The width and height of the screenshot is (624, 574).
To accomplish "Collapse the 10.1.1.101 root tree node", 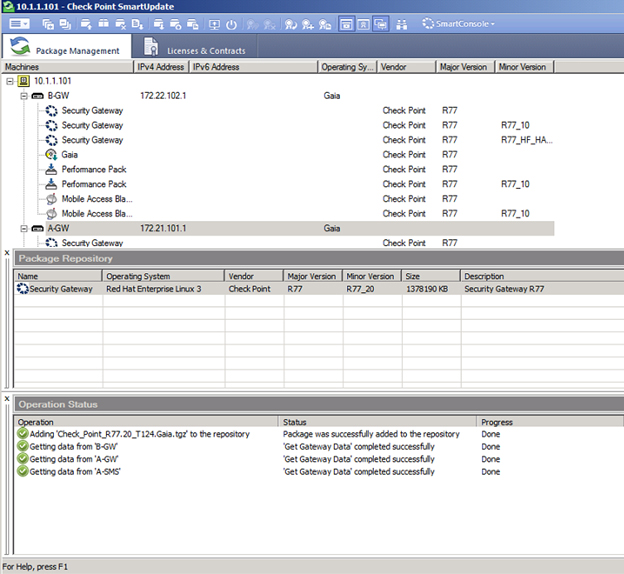I will (x=10, y=81).
